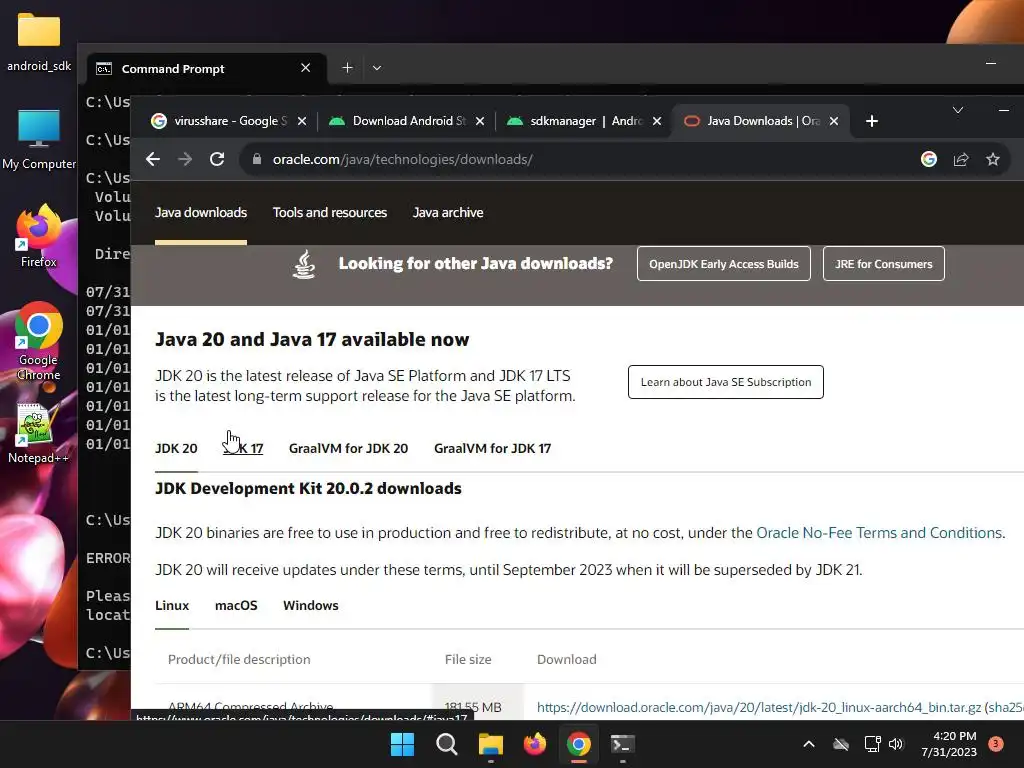Select the Windows downloads tab
Image resolution: width=1024 pixels, height=768 pixels.
click(311, 605)
